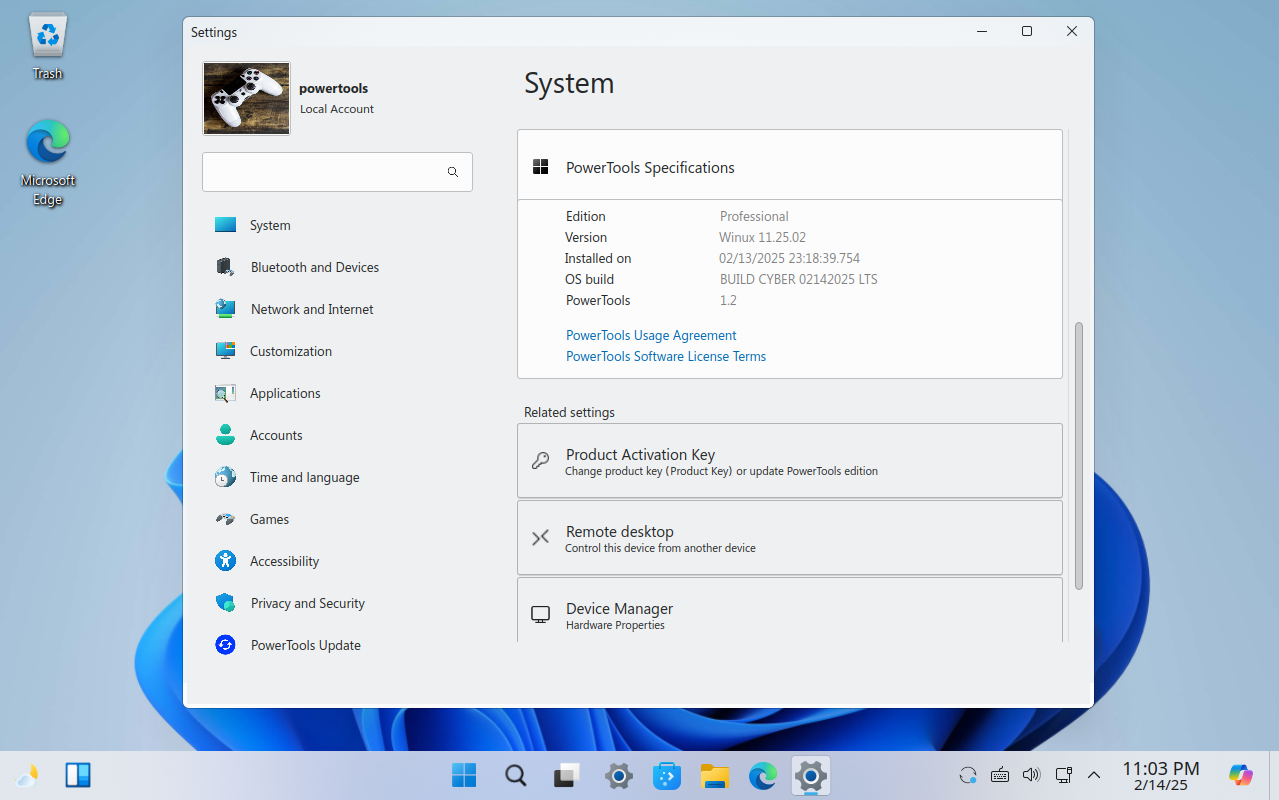Select PowerTools Update in sidebar
Image resolution: width=1279 pixels, height=800 pixels.
coord(337,645)
